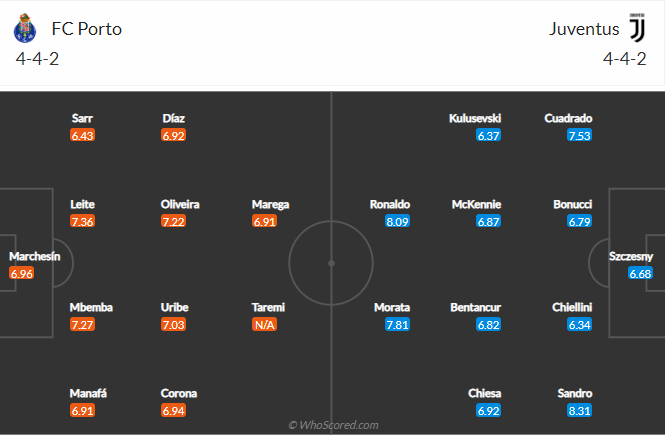Click Leite's 7.36 rating badge
This screenshot has width=665, height=435.
pyautogui.click(x=82, y=221)
